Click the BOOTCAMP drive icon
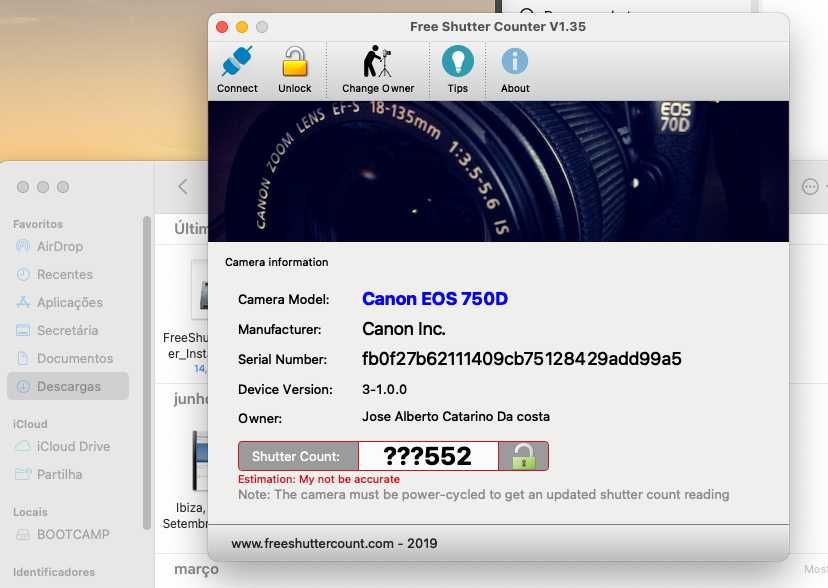 tap(23, 534)
